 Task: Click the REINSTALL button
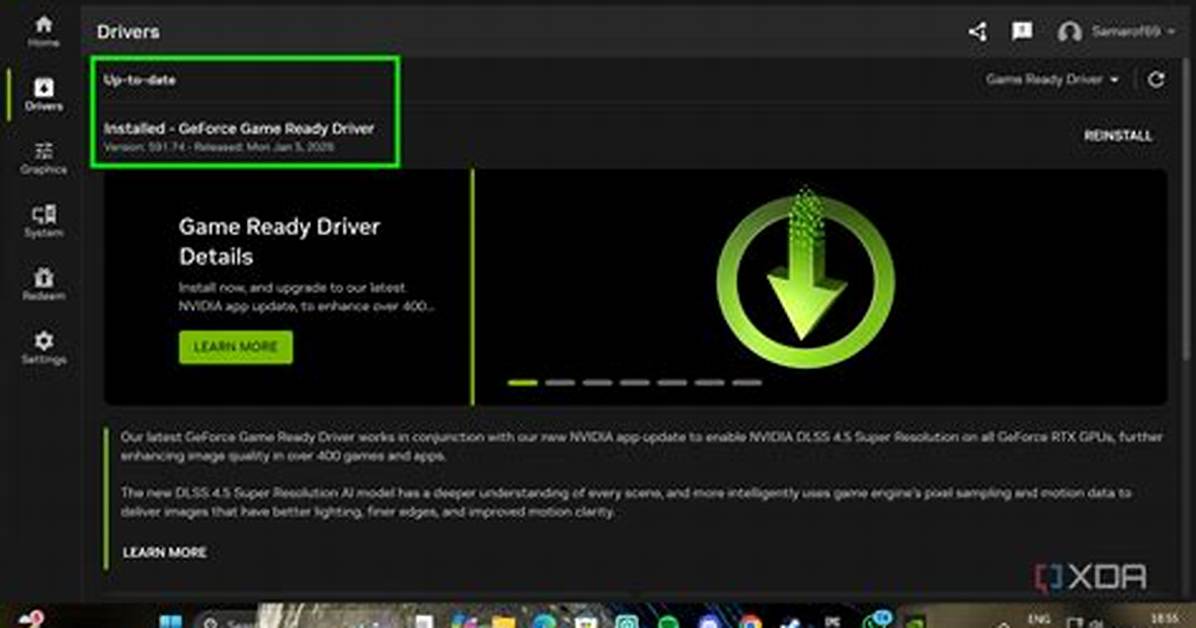(1117, 135)
